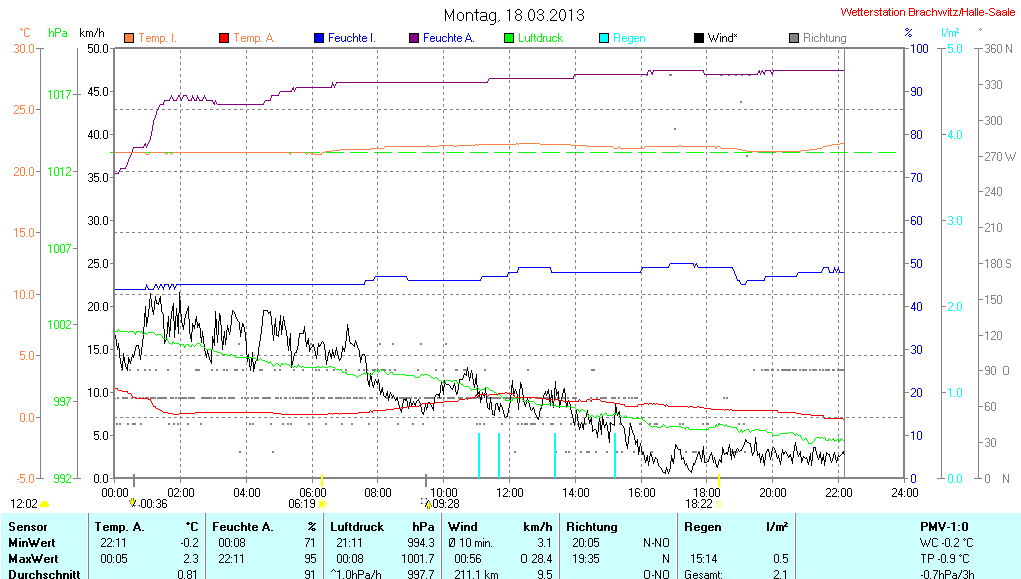
Task: Click the blue Feuchte I. legend swatch
Action: click(x=318, y=38)
